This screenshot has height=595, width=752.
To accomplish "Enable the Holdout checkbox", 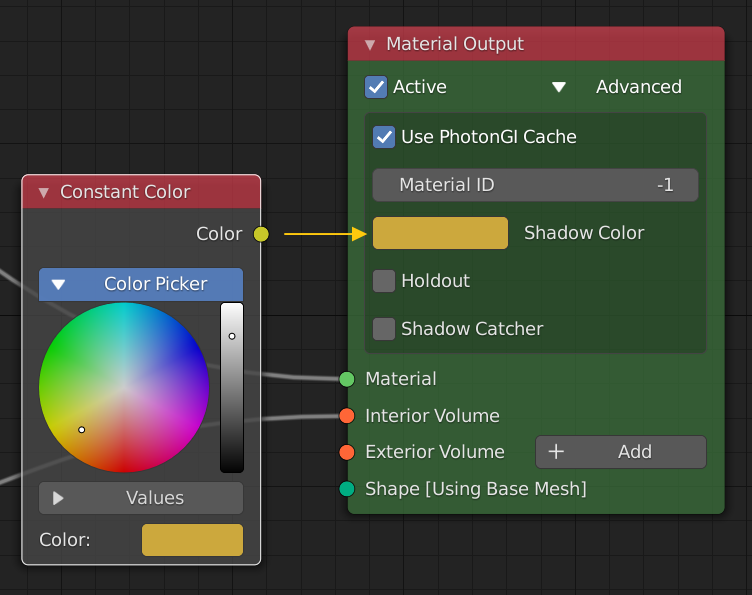I will (384, 281).
